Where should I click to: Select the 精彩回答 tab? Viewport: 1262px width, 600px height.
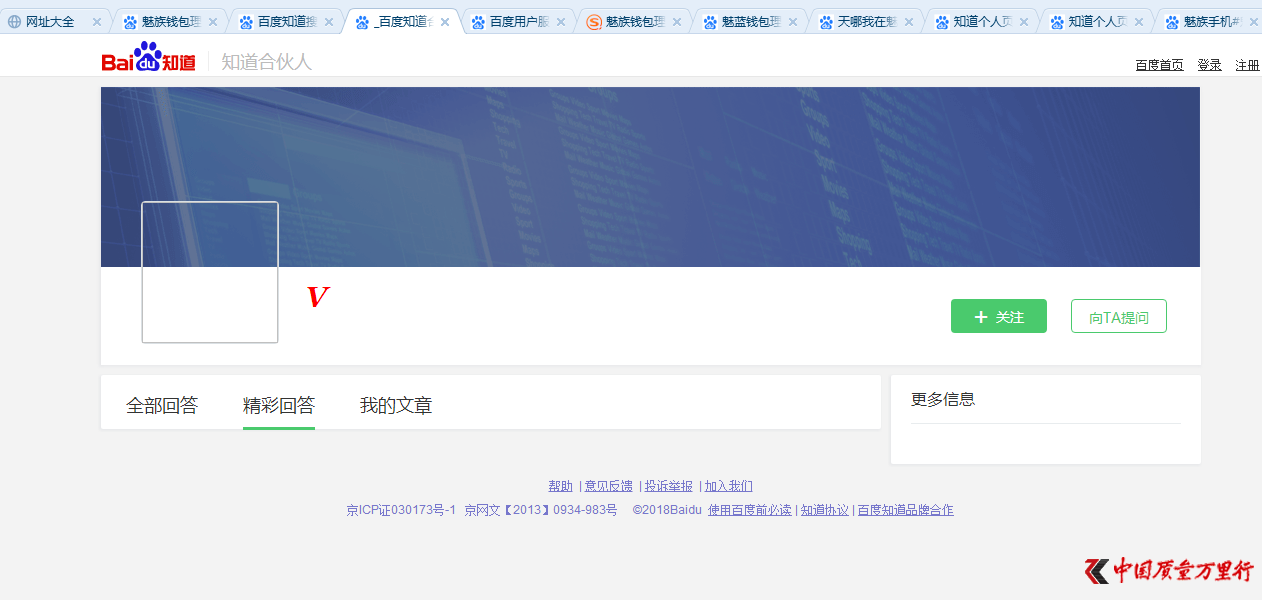(279, 406)
